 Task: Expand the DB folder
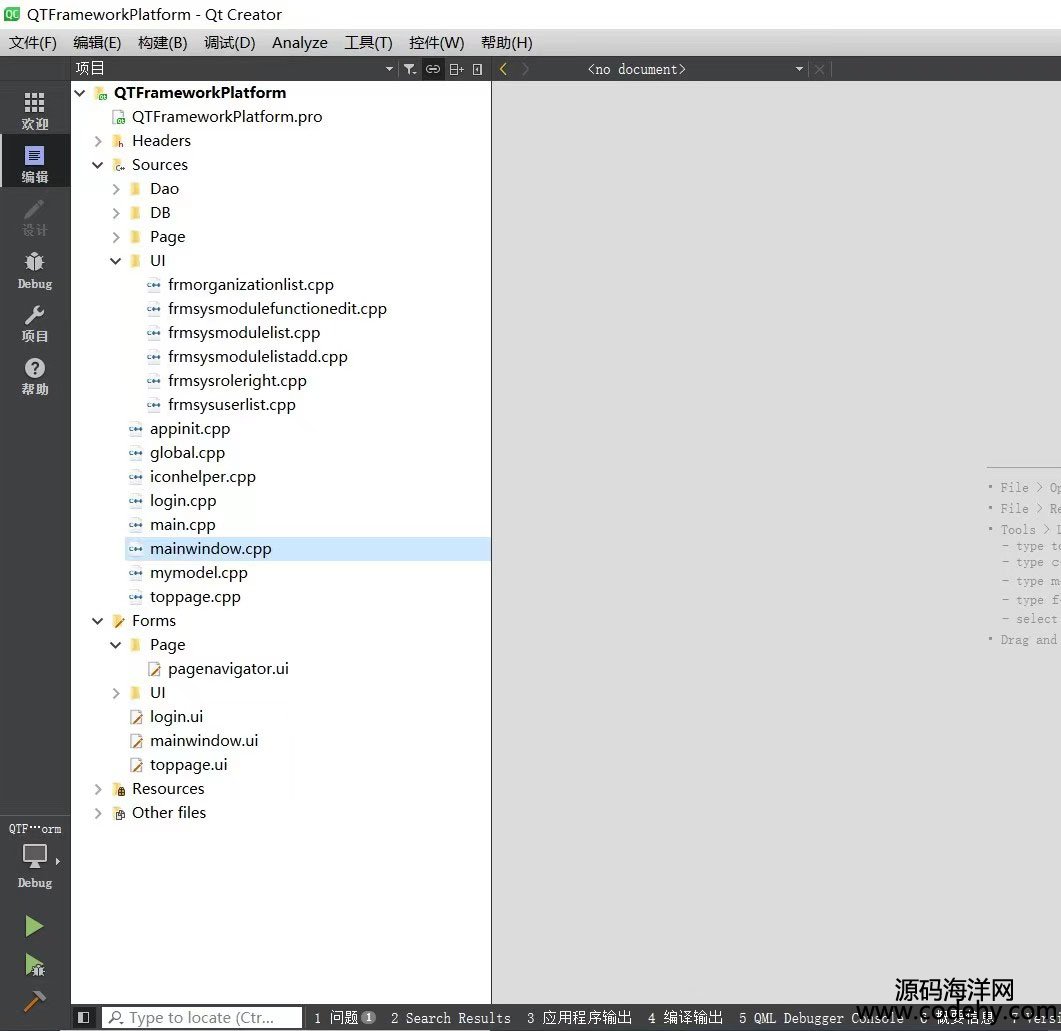tap(116, 213)
